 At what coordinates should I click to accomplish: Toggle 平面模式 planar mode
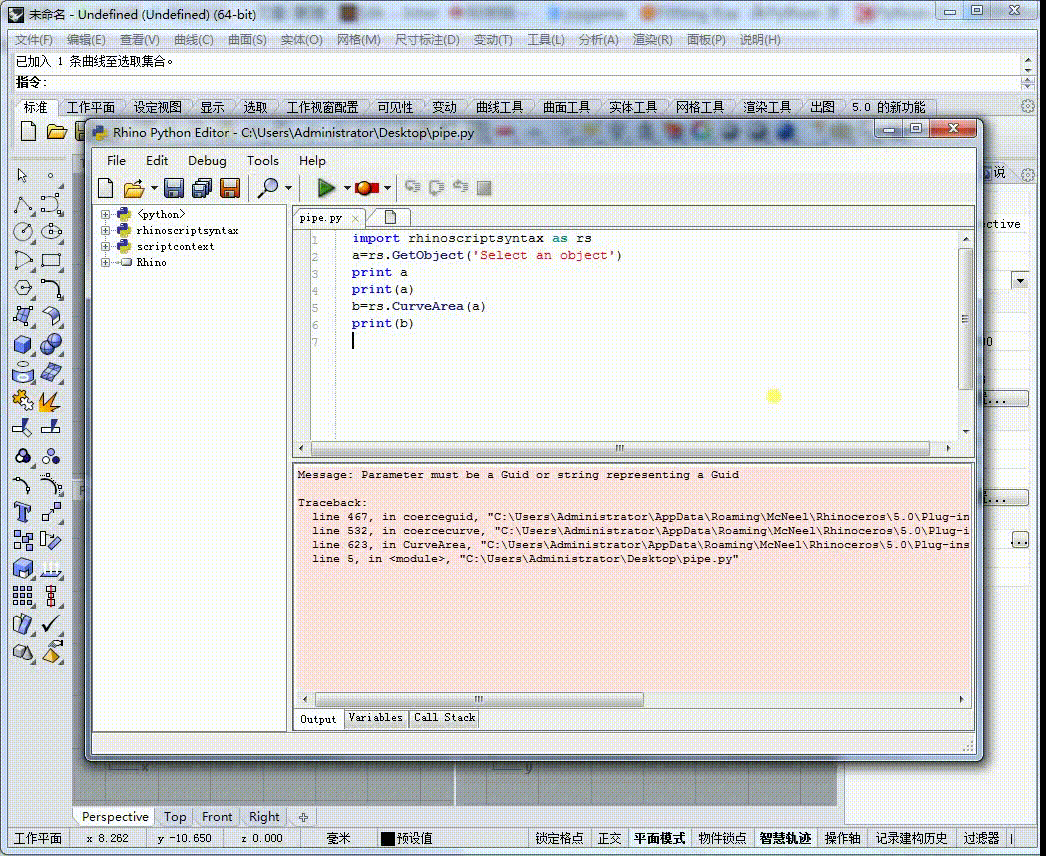[x=659, y=838]
